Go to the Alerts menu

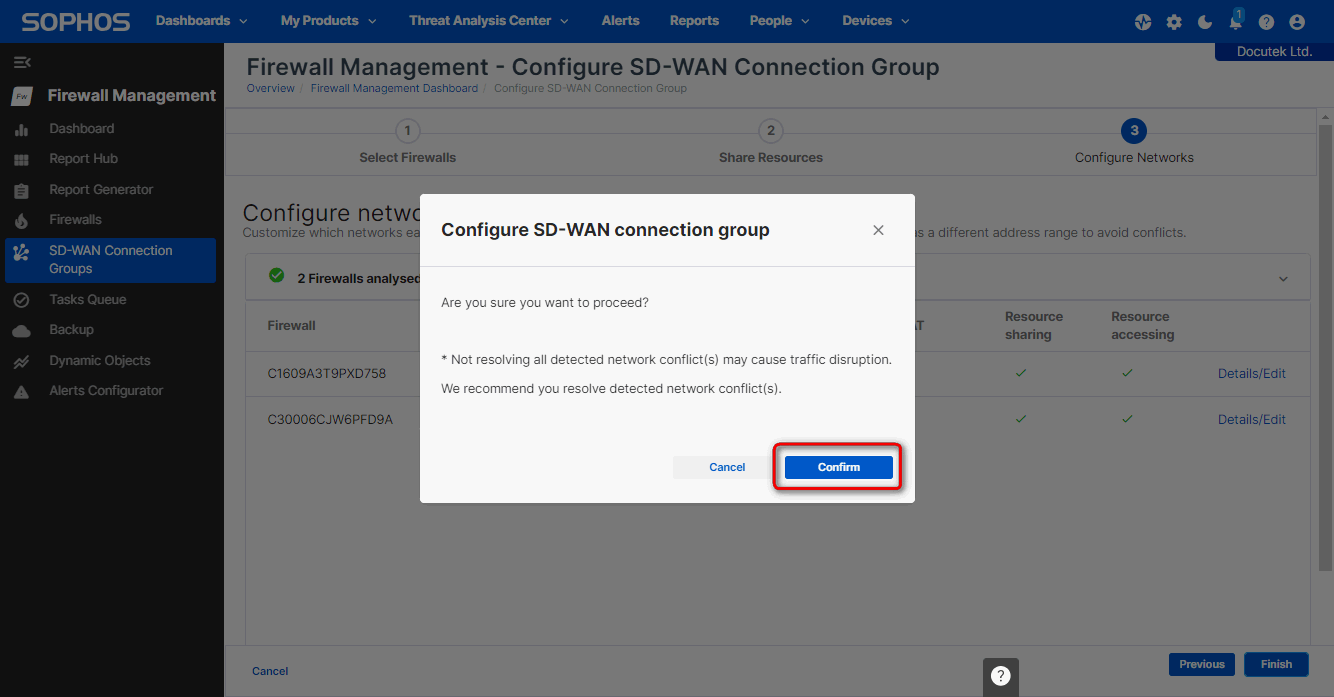pyautogui.click(x=620, y=21)
